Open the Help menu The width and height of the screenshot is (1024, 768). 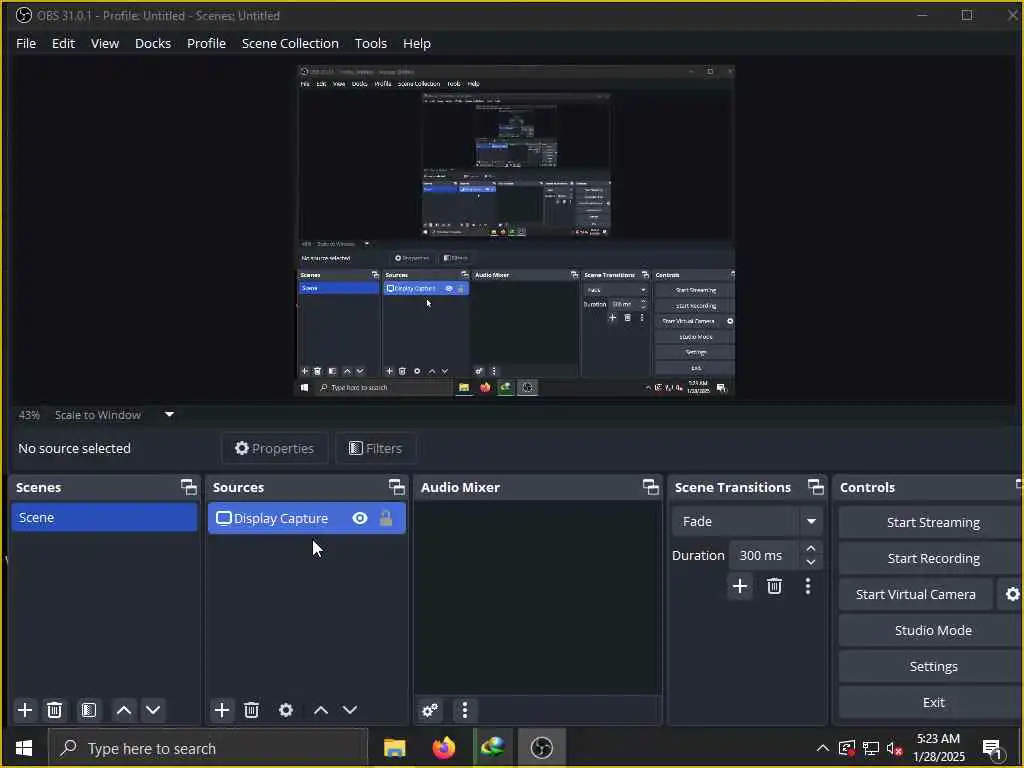(417, 43)
